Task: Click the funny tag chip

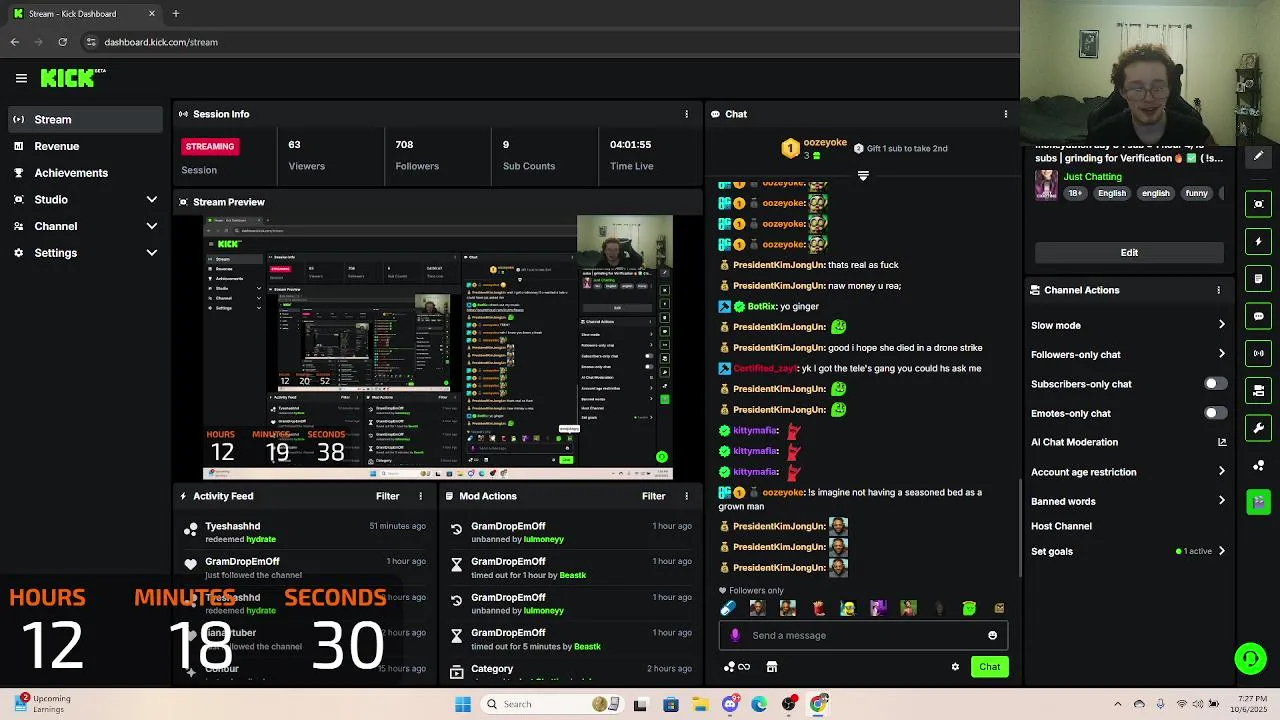Action: tap(1196, 193)
